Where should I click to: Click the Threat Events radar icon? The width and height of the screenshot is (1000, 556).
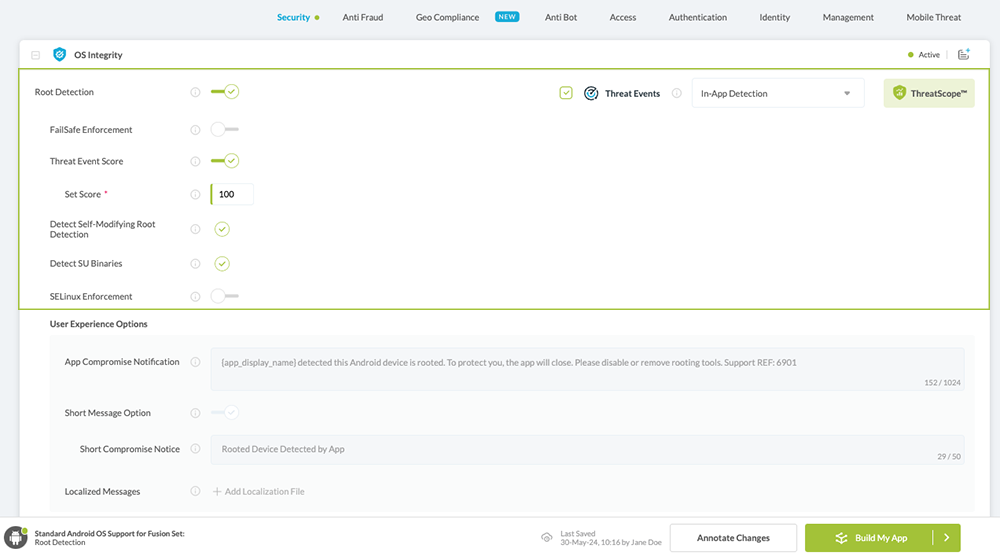[591, 93]
